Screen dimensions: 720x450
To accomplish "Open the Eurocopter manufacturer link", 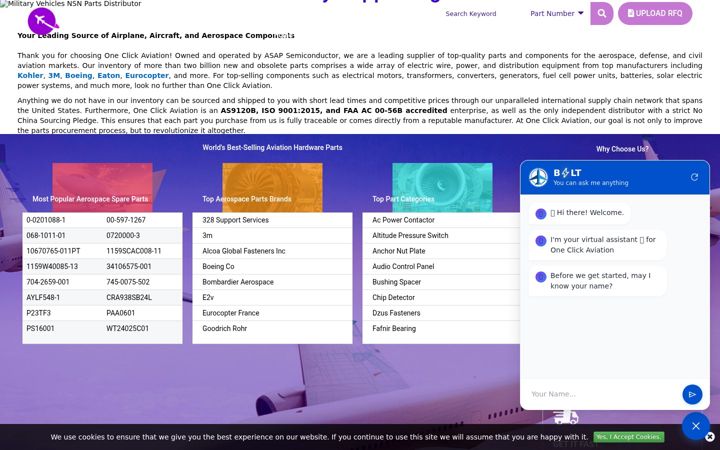I will click(147, 75).
